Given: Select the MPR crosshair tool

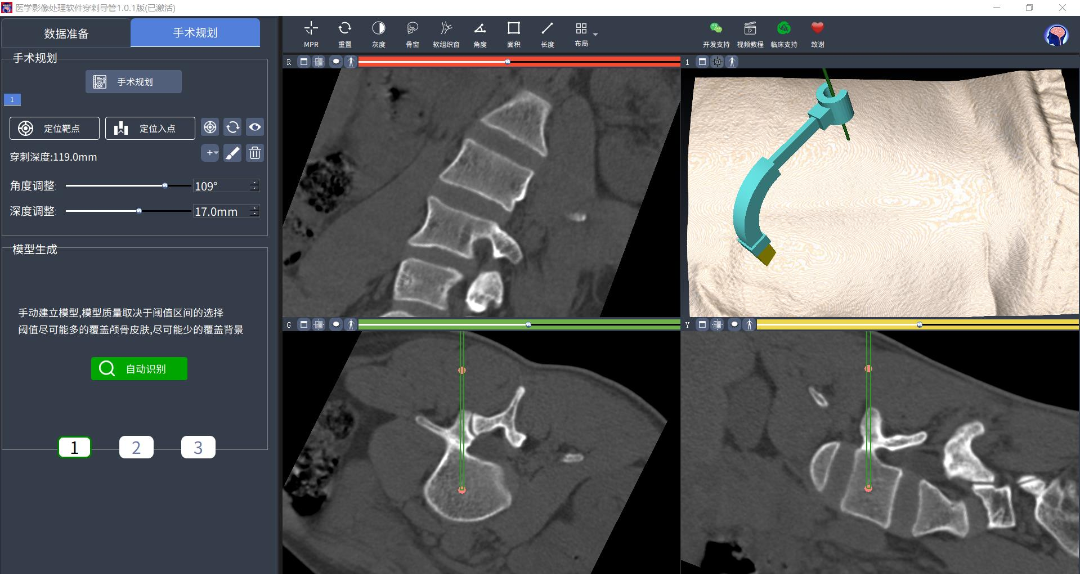Looking at the screenshot, I should point(311,29).
